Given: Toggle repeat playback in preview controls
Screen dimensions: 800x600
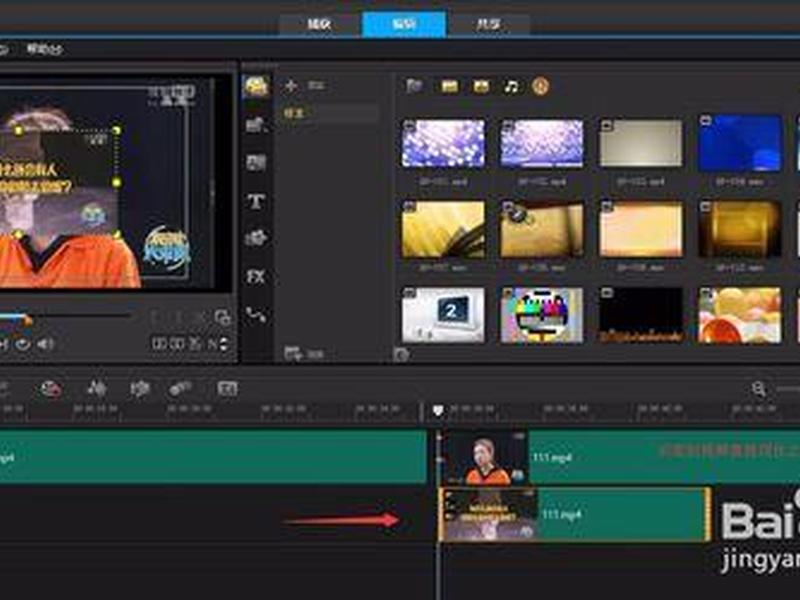Looking at the screenshot, I should tap(22, 344).
